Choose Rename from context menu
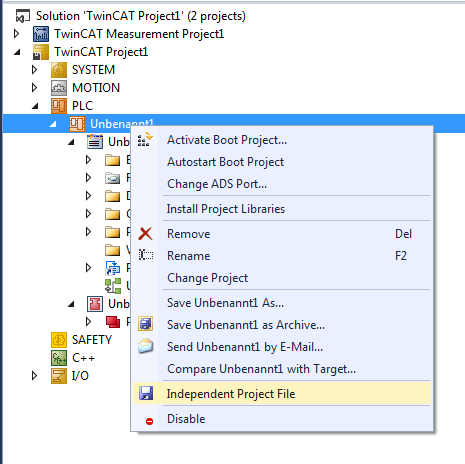Screen dimensions: 465x464 coord(282,256)
